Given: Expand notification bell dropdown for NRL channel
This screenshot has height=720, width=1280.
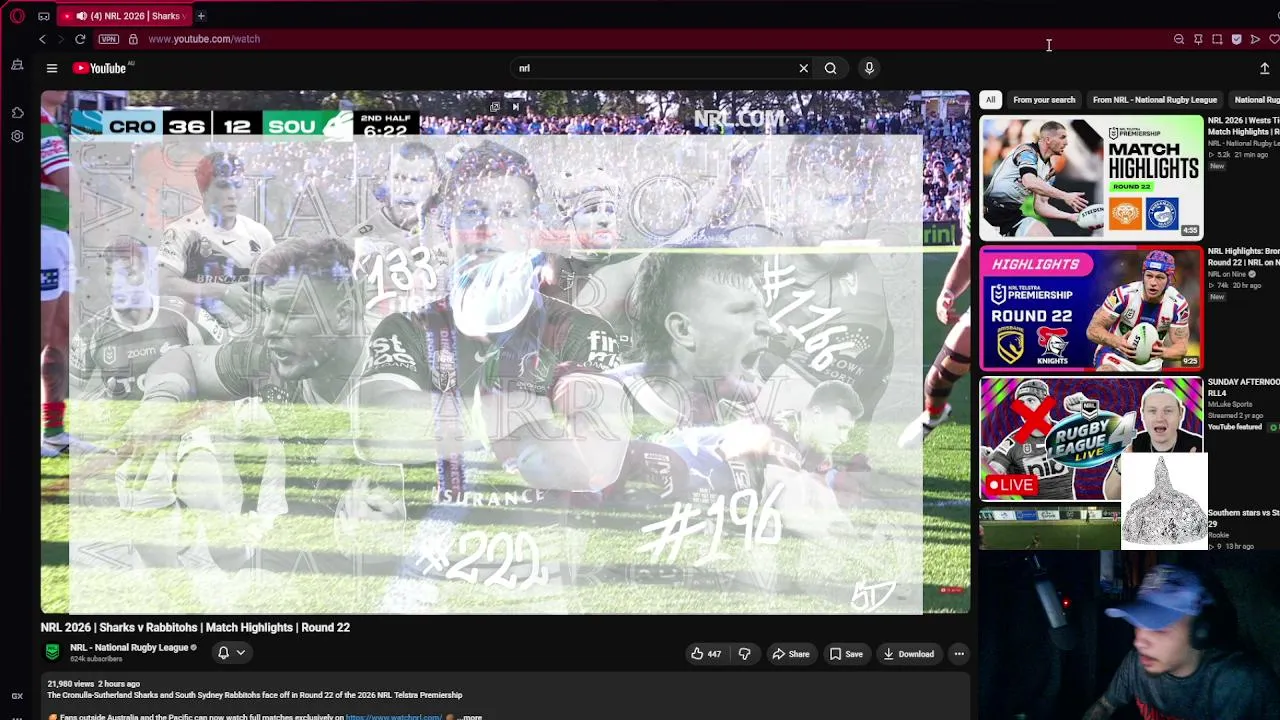Looking at the screenshot, I should tap(231, 653).
